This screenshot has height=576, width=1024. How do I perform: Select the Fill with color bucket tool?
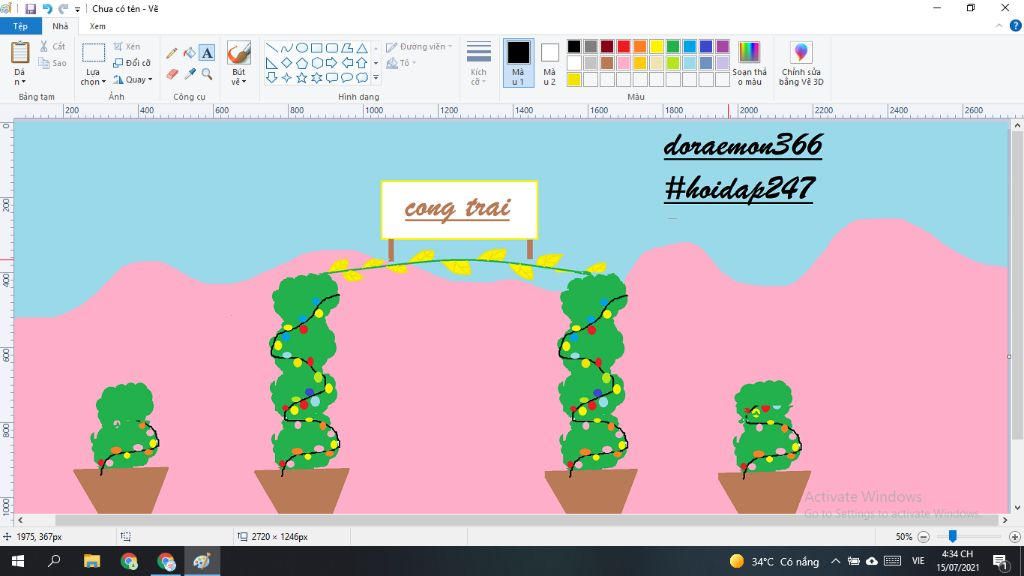(189, 54)
